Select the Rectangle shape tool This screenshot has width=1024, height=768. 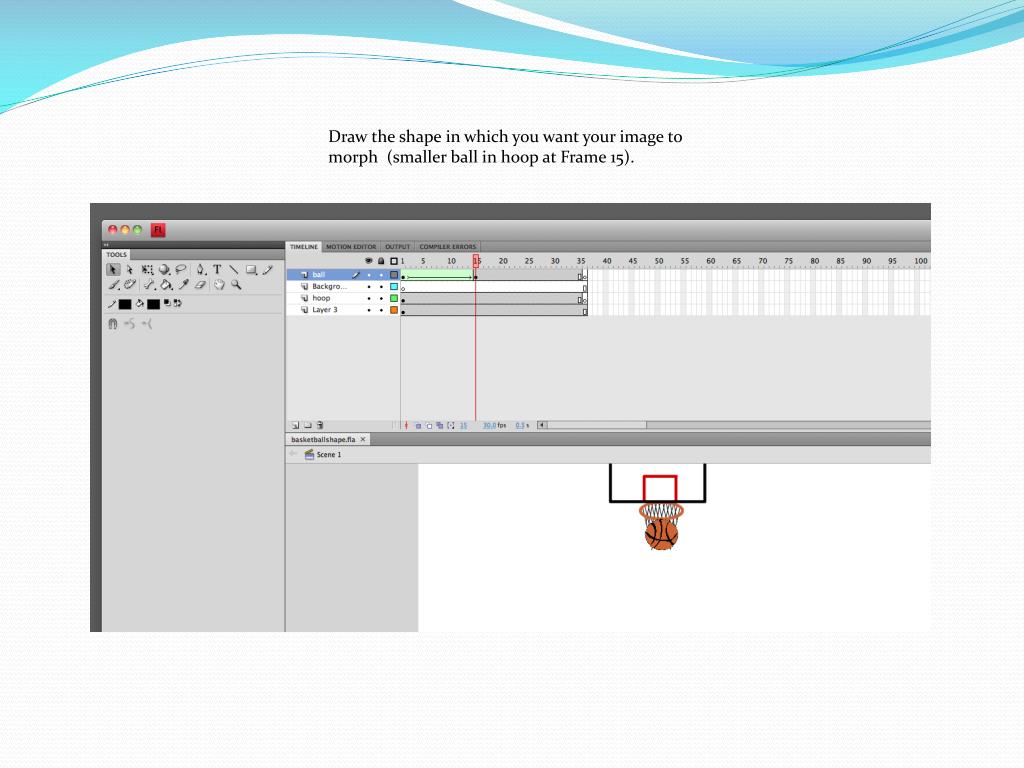pyautogui.click(x=251, y=270)
